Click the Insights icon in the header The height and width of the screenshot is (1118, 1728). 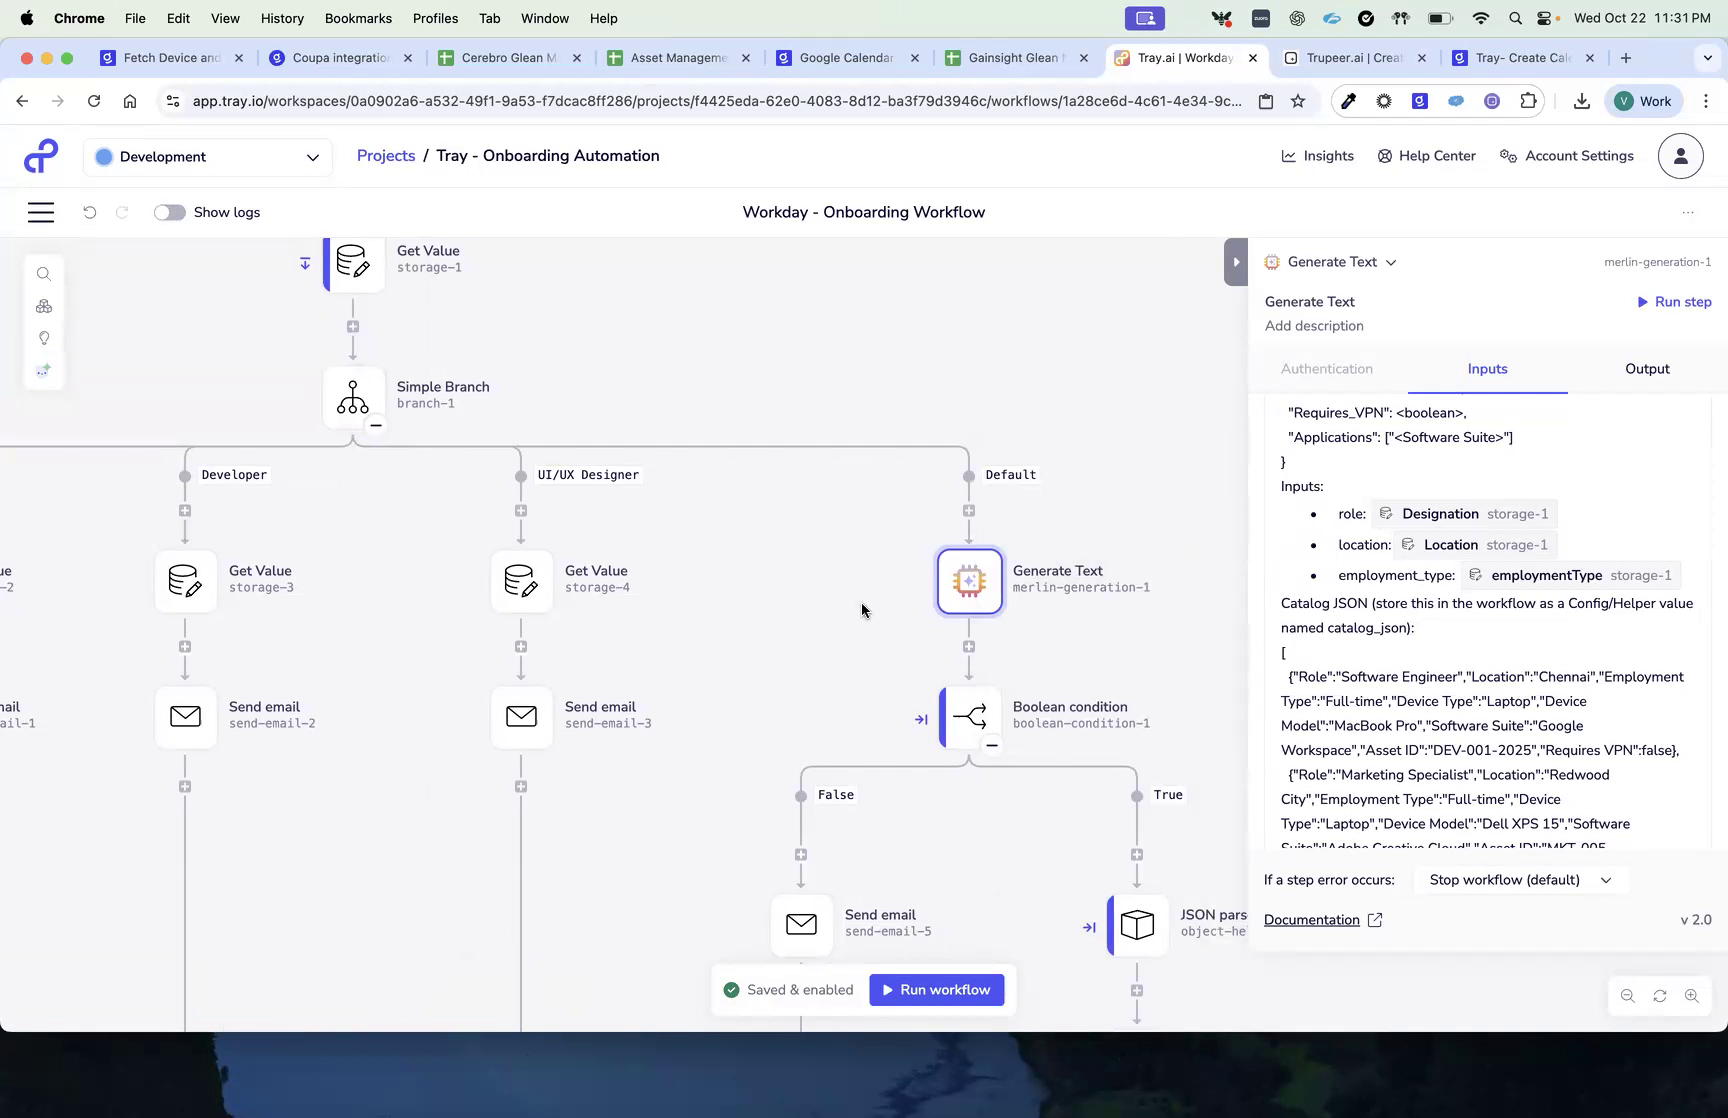(1291, 156)
